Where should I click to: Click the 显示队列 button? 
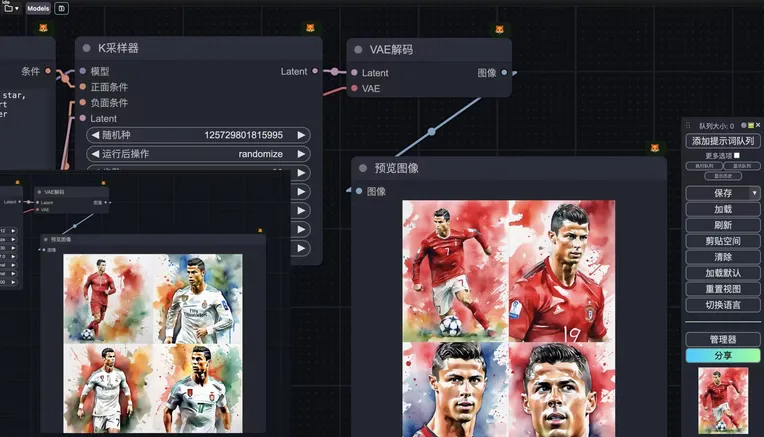[x=742, y=166]
